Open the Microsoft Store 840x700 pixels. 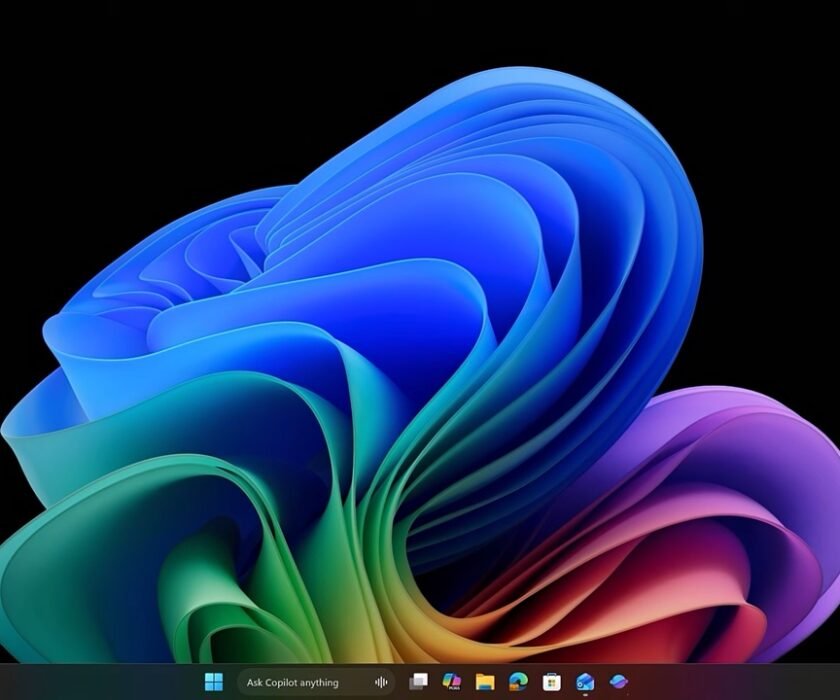tap(552, 682)
